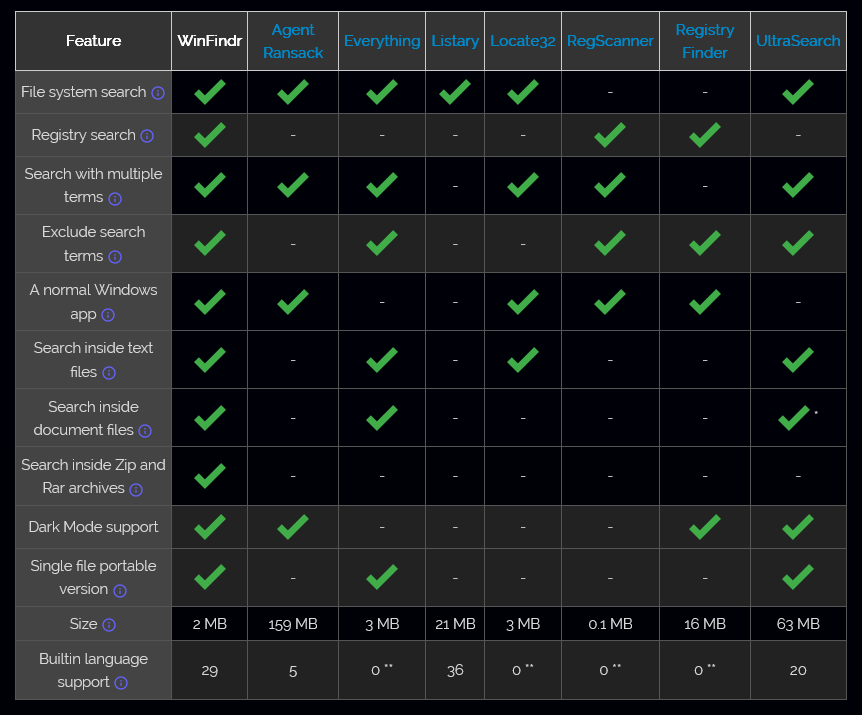Image resolution: width=862 pixels, height=715 pixels.
Task: Click the Builtin language support label
Action: 93,670
